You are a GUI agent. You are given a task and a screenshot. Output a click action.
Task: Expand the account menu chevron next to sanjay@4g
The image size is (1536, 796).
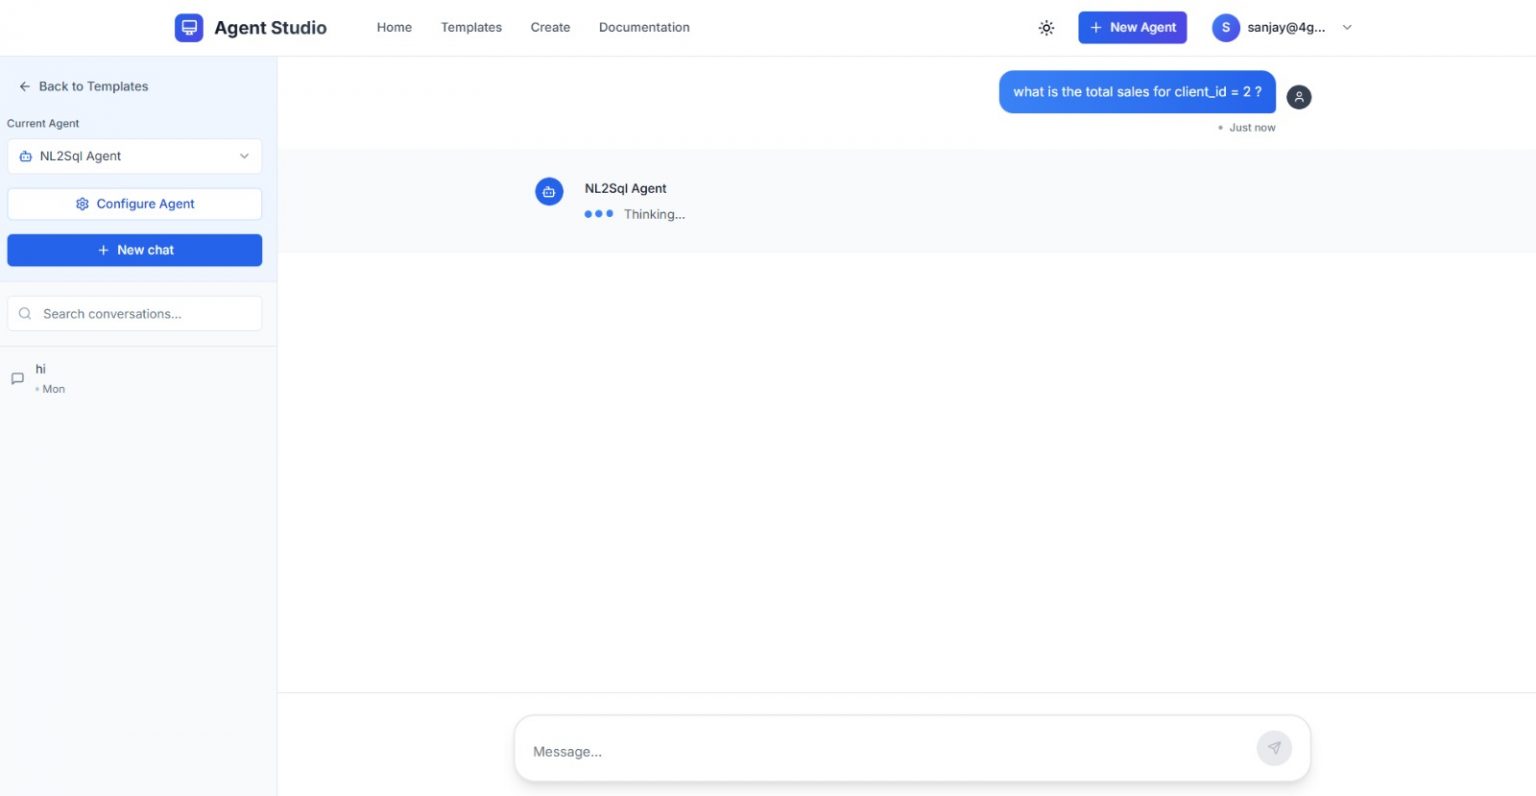1347,27
